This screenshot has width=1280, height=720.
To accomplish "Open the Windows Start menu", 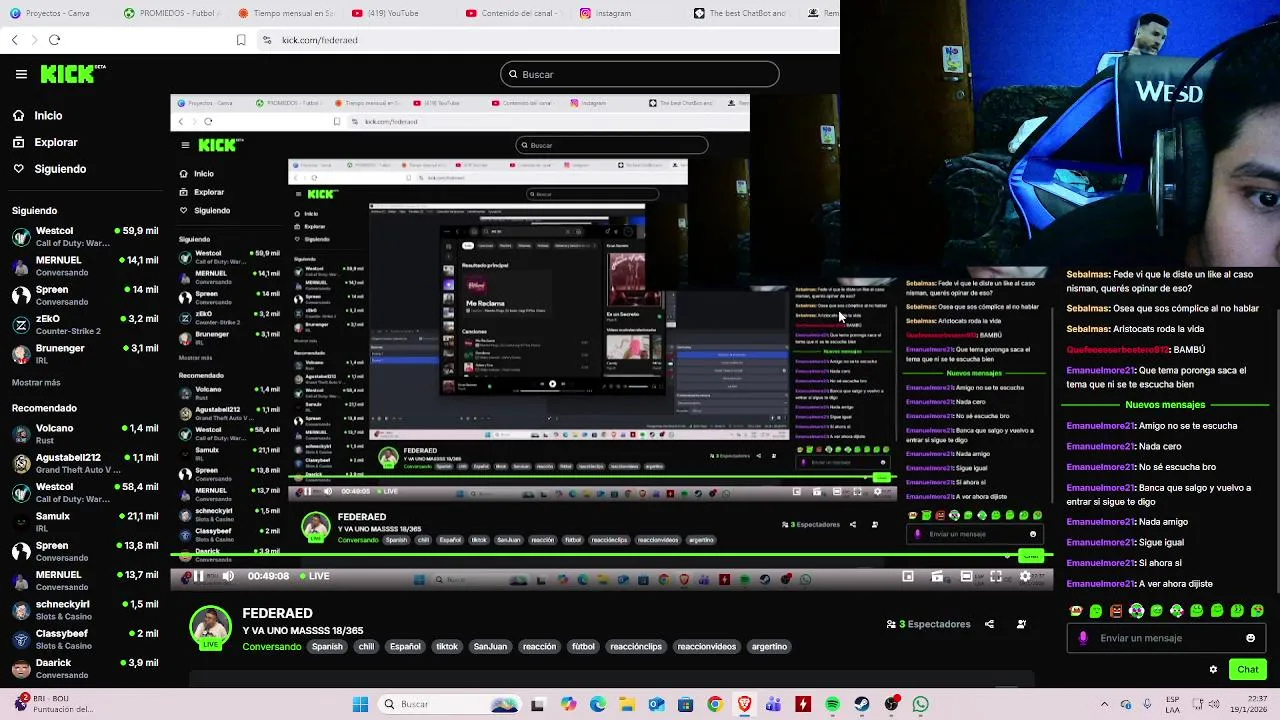I will (x=361, y=704).
